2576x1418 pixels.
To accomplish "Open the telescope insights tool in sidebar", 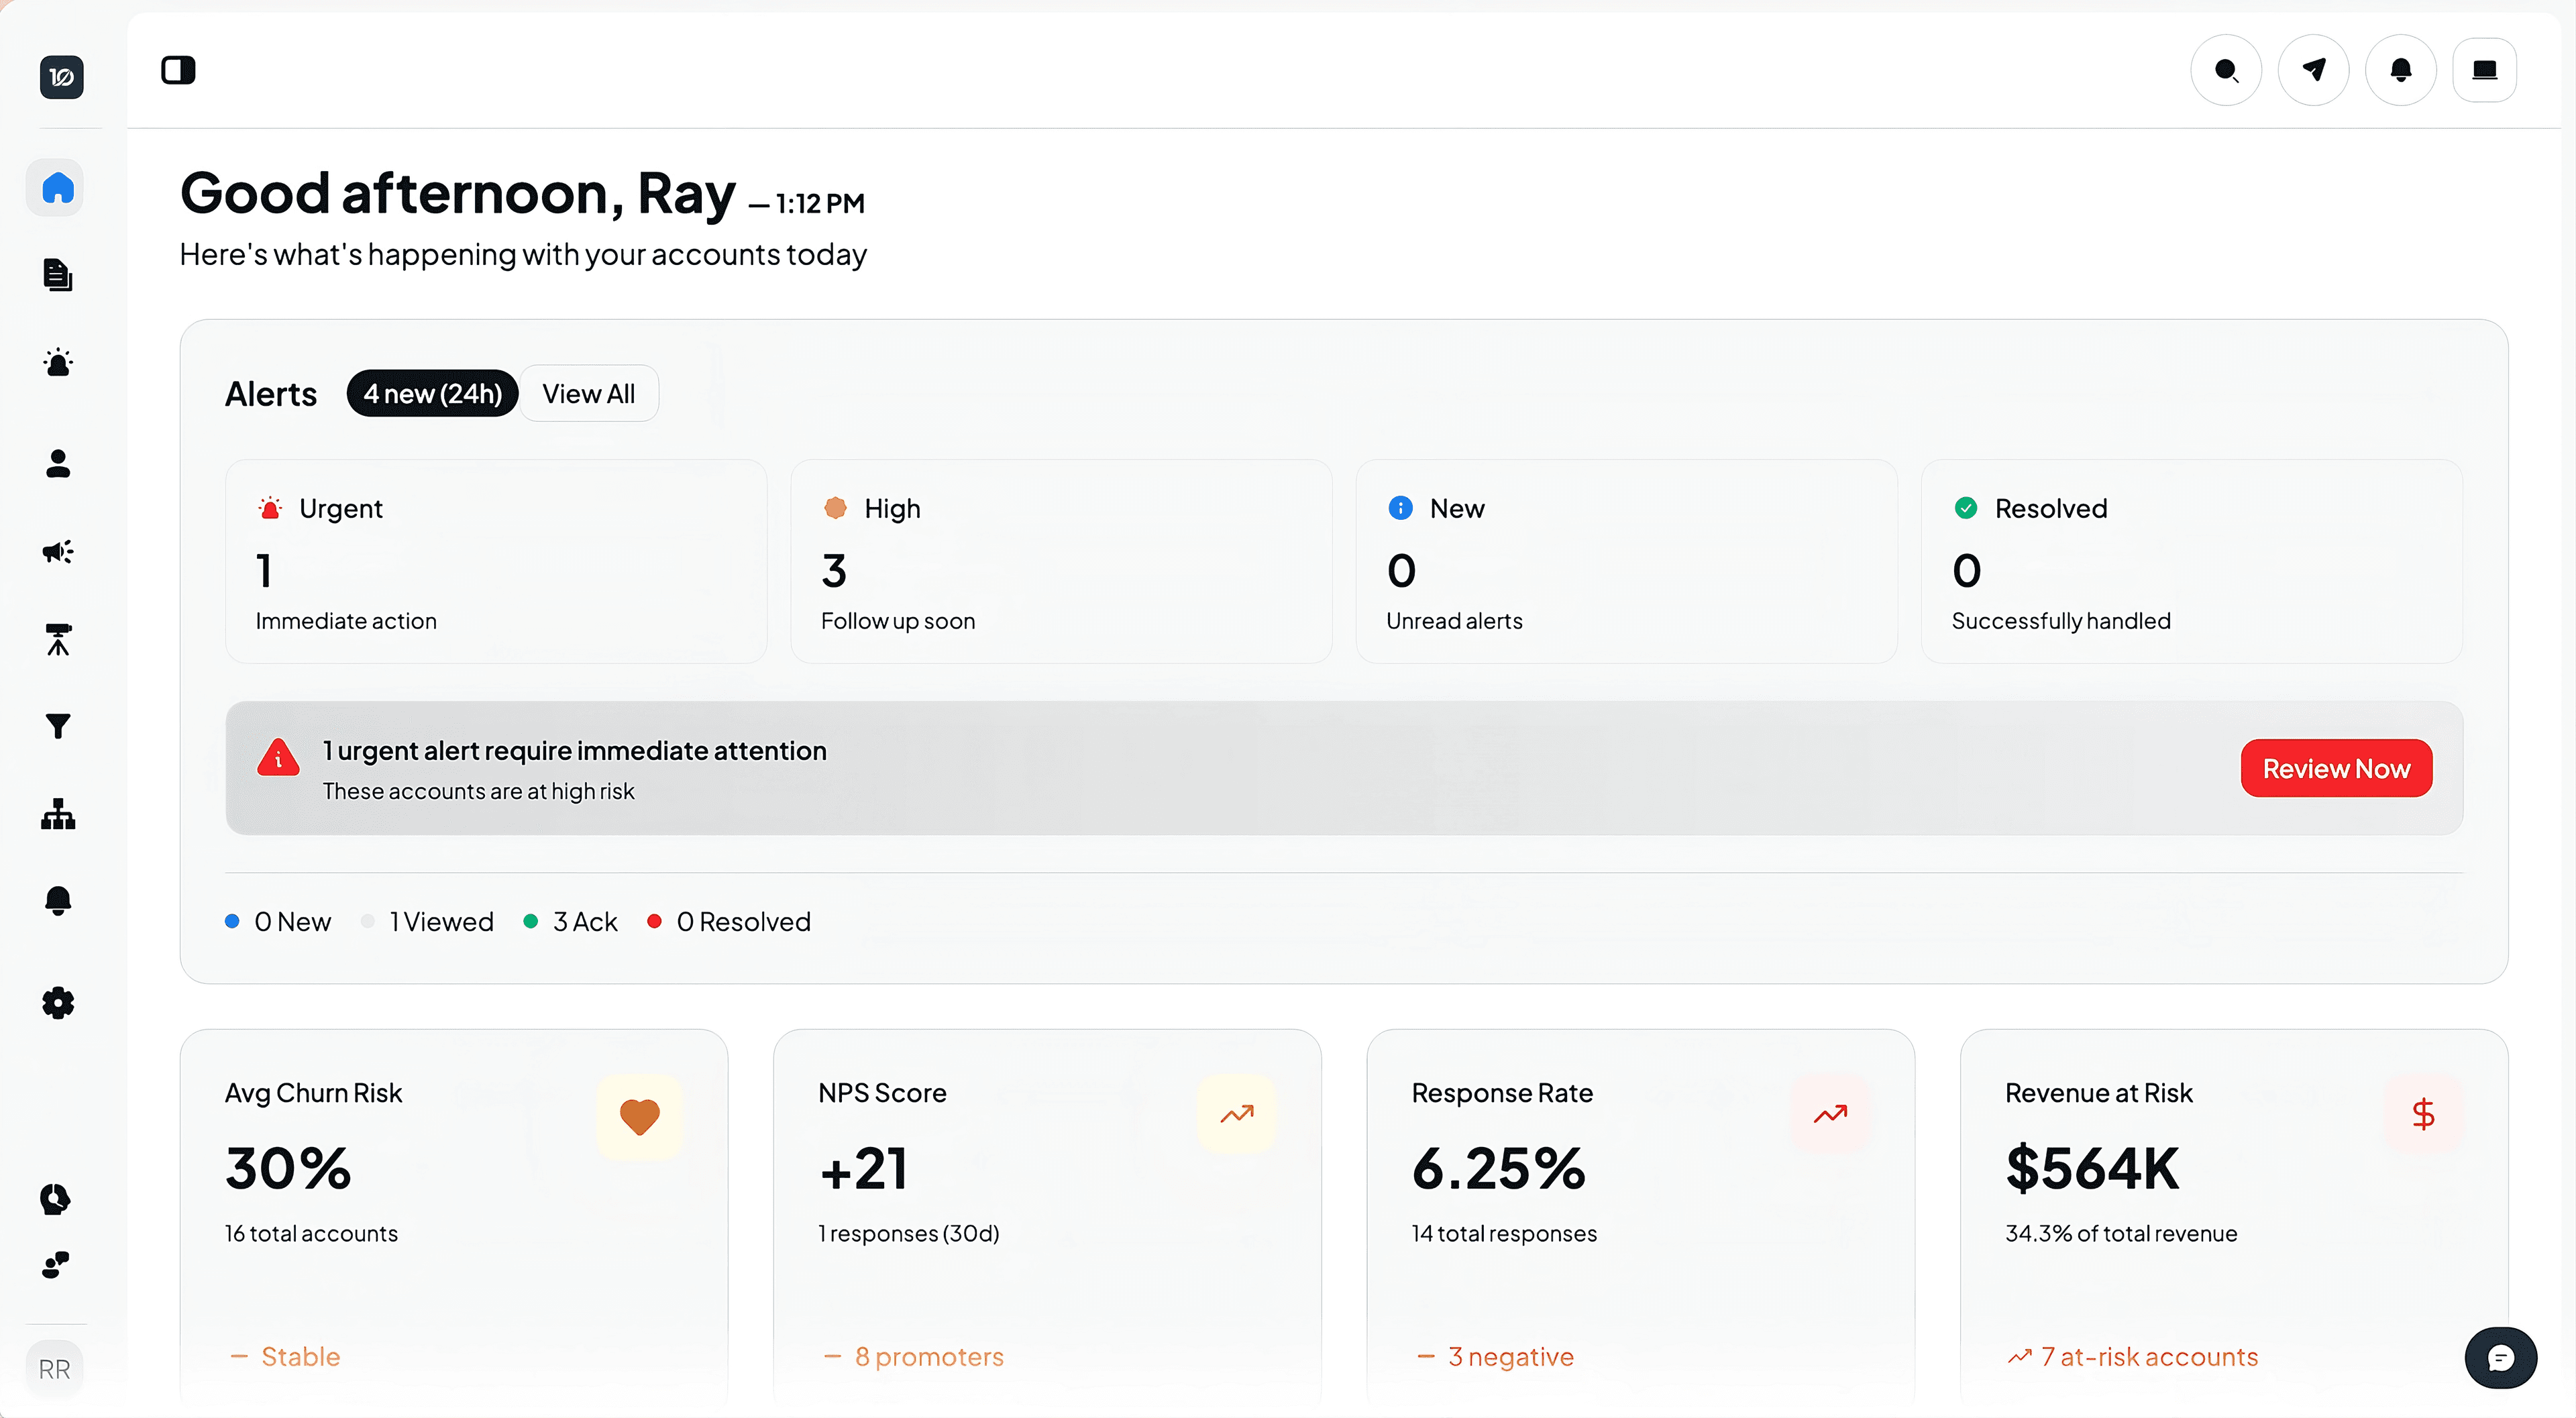I will 57,640.
